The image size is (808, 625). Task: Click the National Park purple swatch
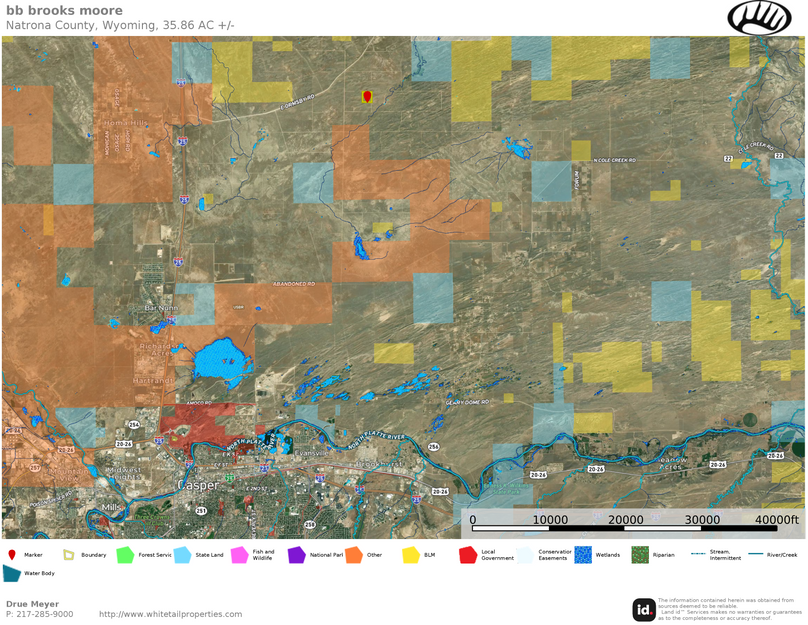(x=297, y=554)
